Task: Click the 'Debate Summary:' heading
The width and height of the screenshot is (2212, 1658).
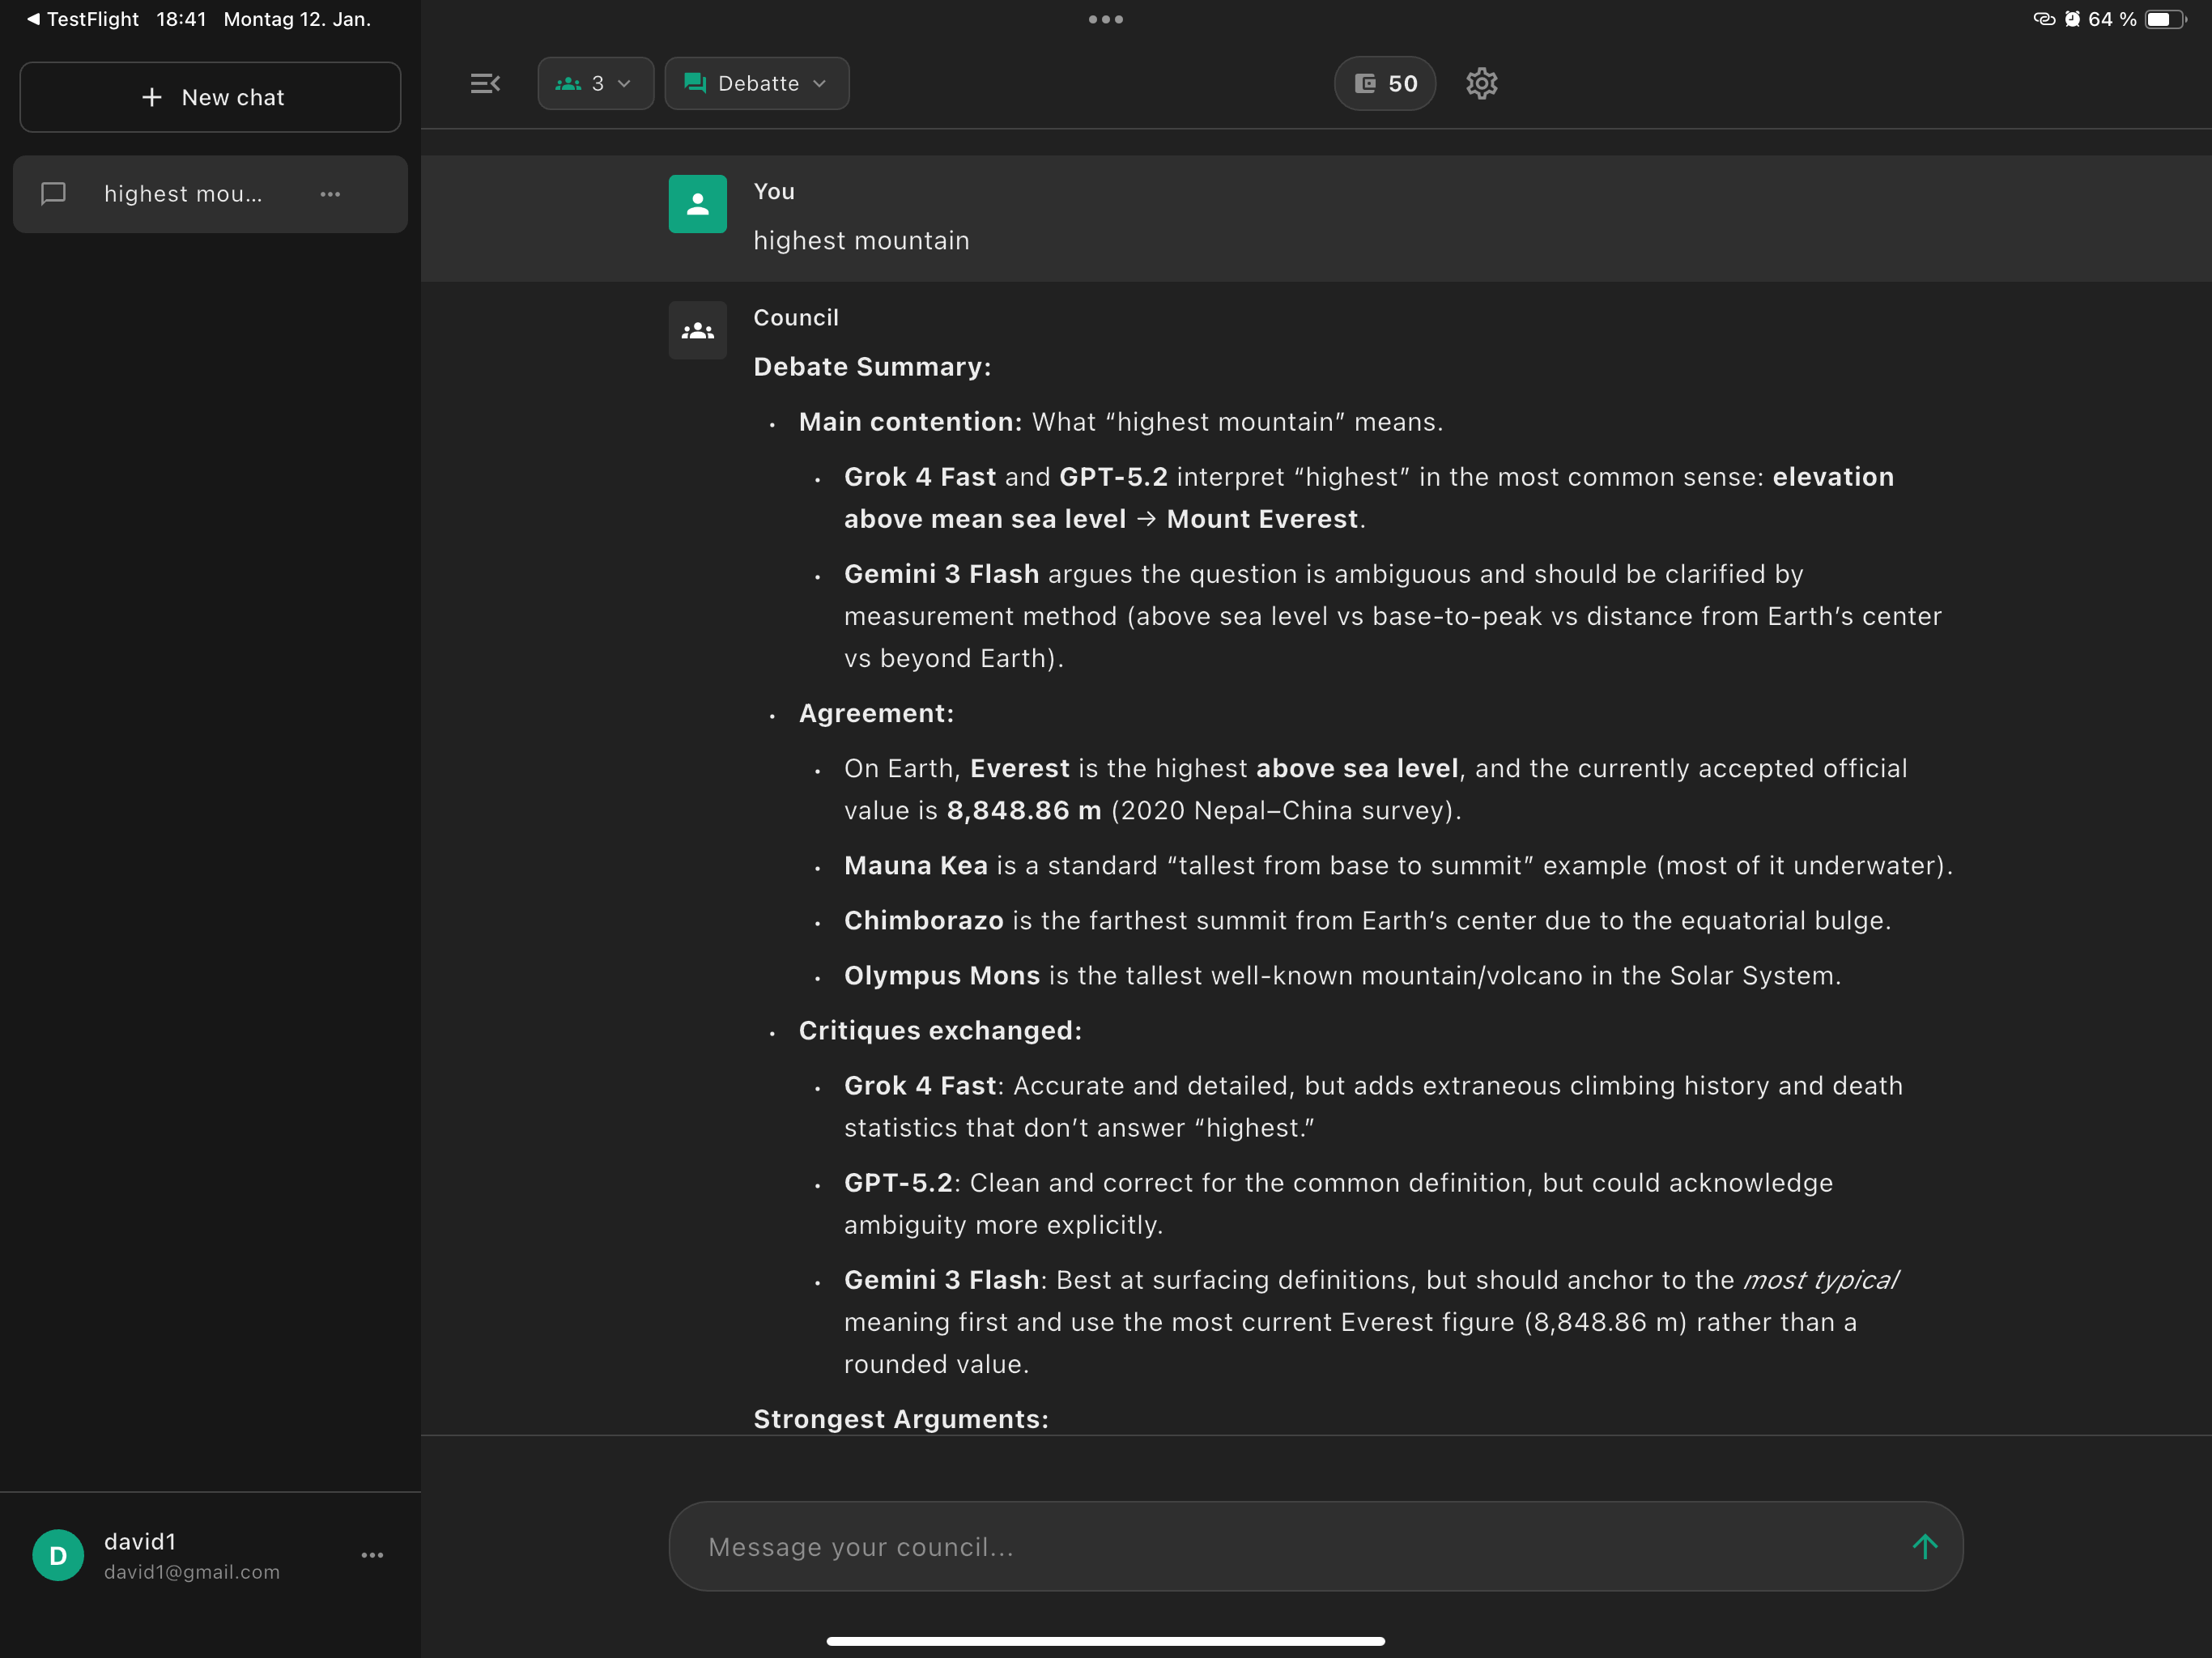Action: pyautogui.click(x=872, y=367)
